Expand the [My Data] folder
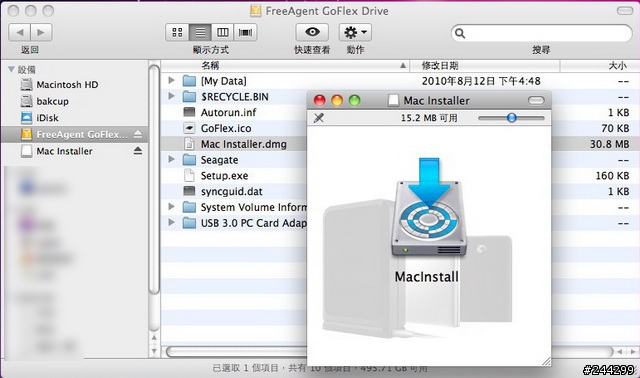The image size is (640, 378). 171,80
